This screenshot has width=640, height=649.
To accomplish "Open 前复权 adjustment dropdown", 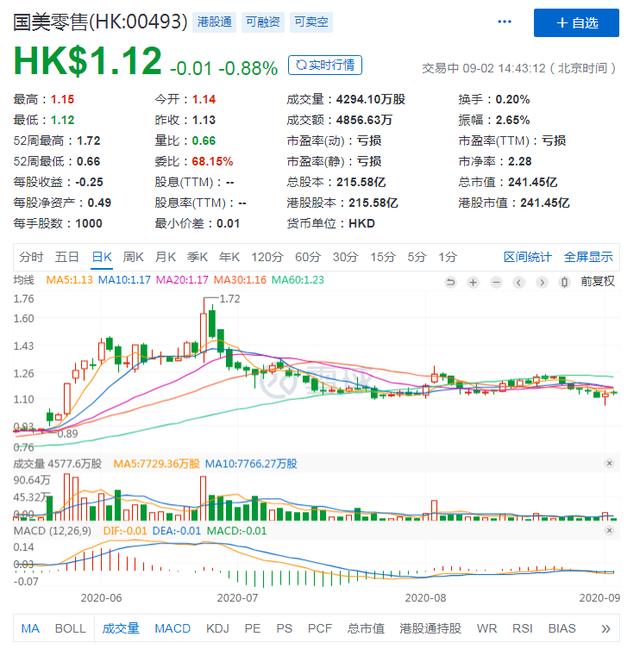I will point(597,281).
